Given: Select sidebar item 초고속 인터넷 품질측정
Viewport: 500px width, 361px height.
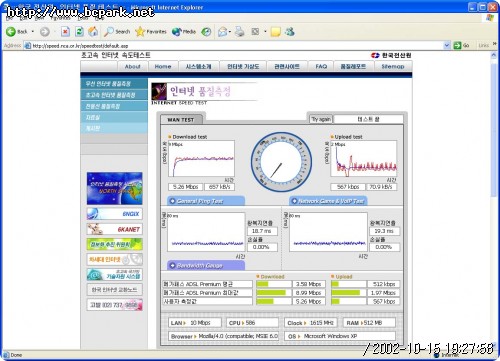Looking at the screenshot, I should coord(114,95).
